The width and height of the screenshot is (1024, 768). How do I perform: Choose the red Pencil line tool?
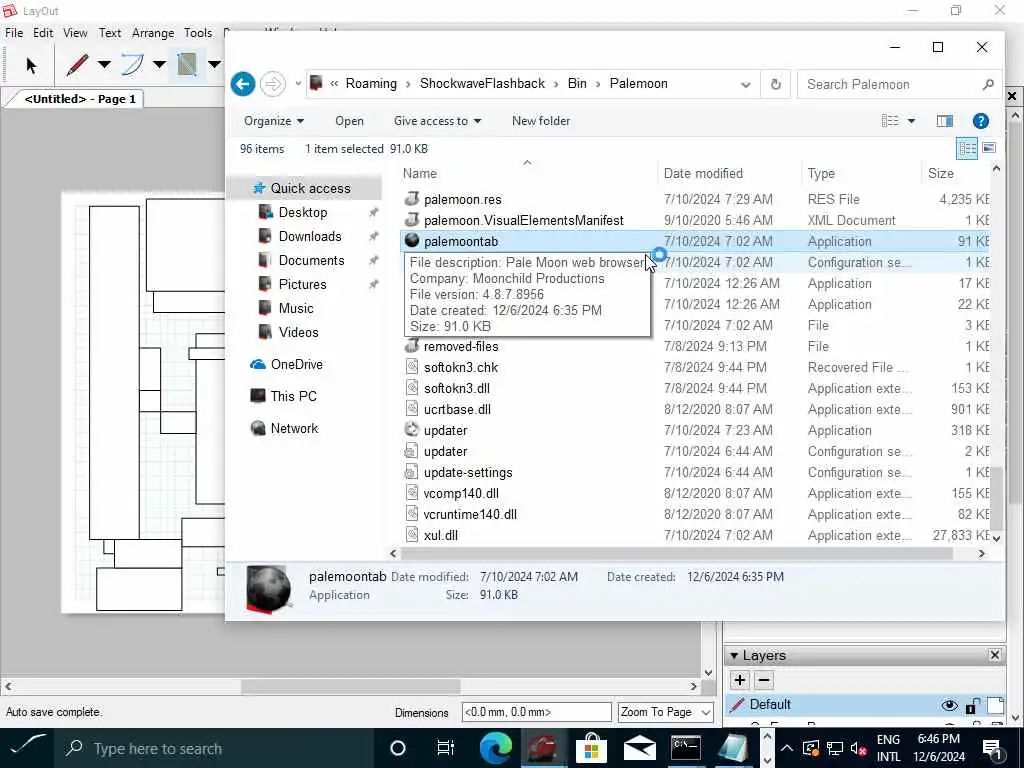point(77,65)
